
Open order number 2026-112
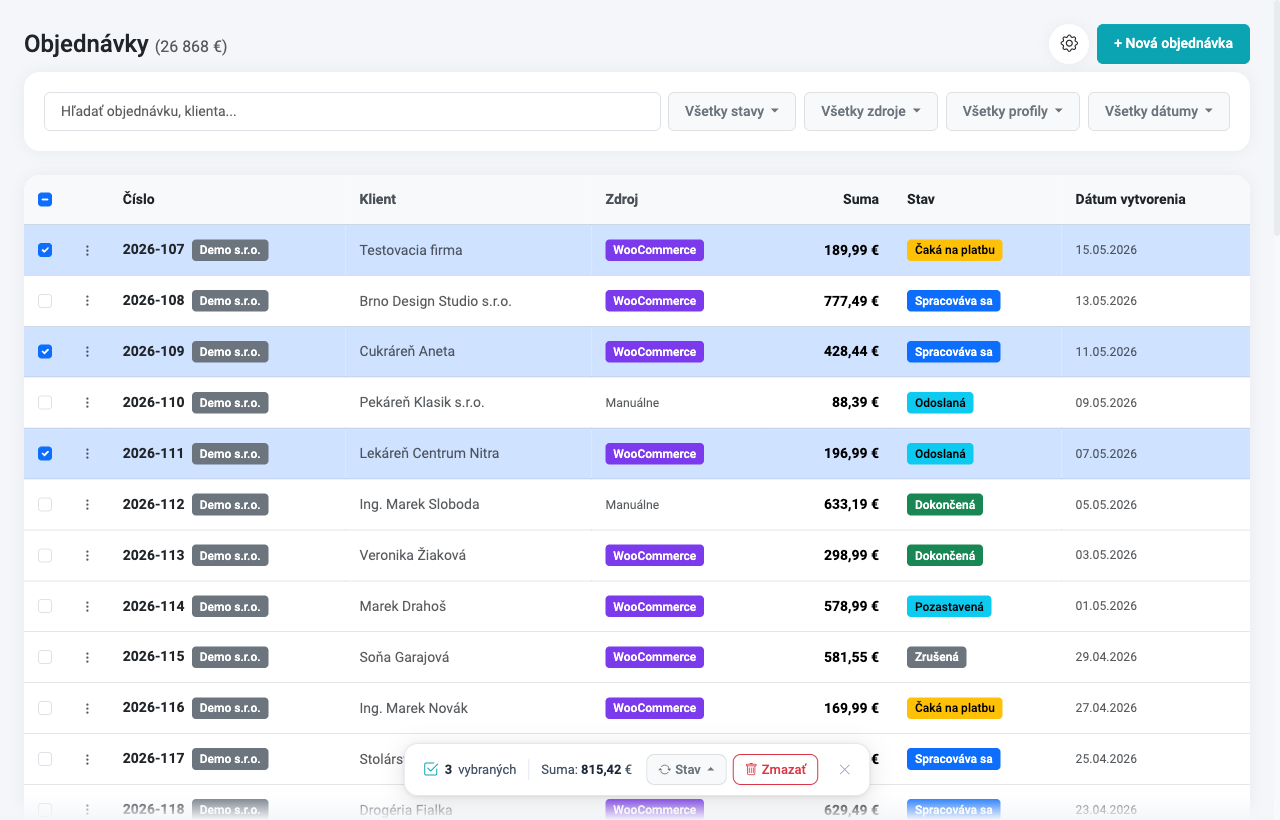(x=153, y=504)
